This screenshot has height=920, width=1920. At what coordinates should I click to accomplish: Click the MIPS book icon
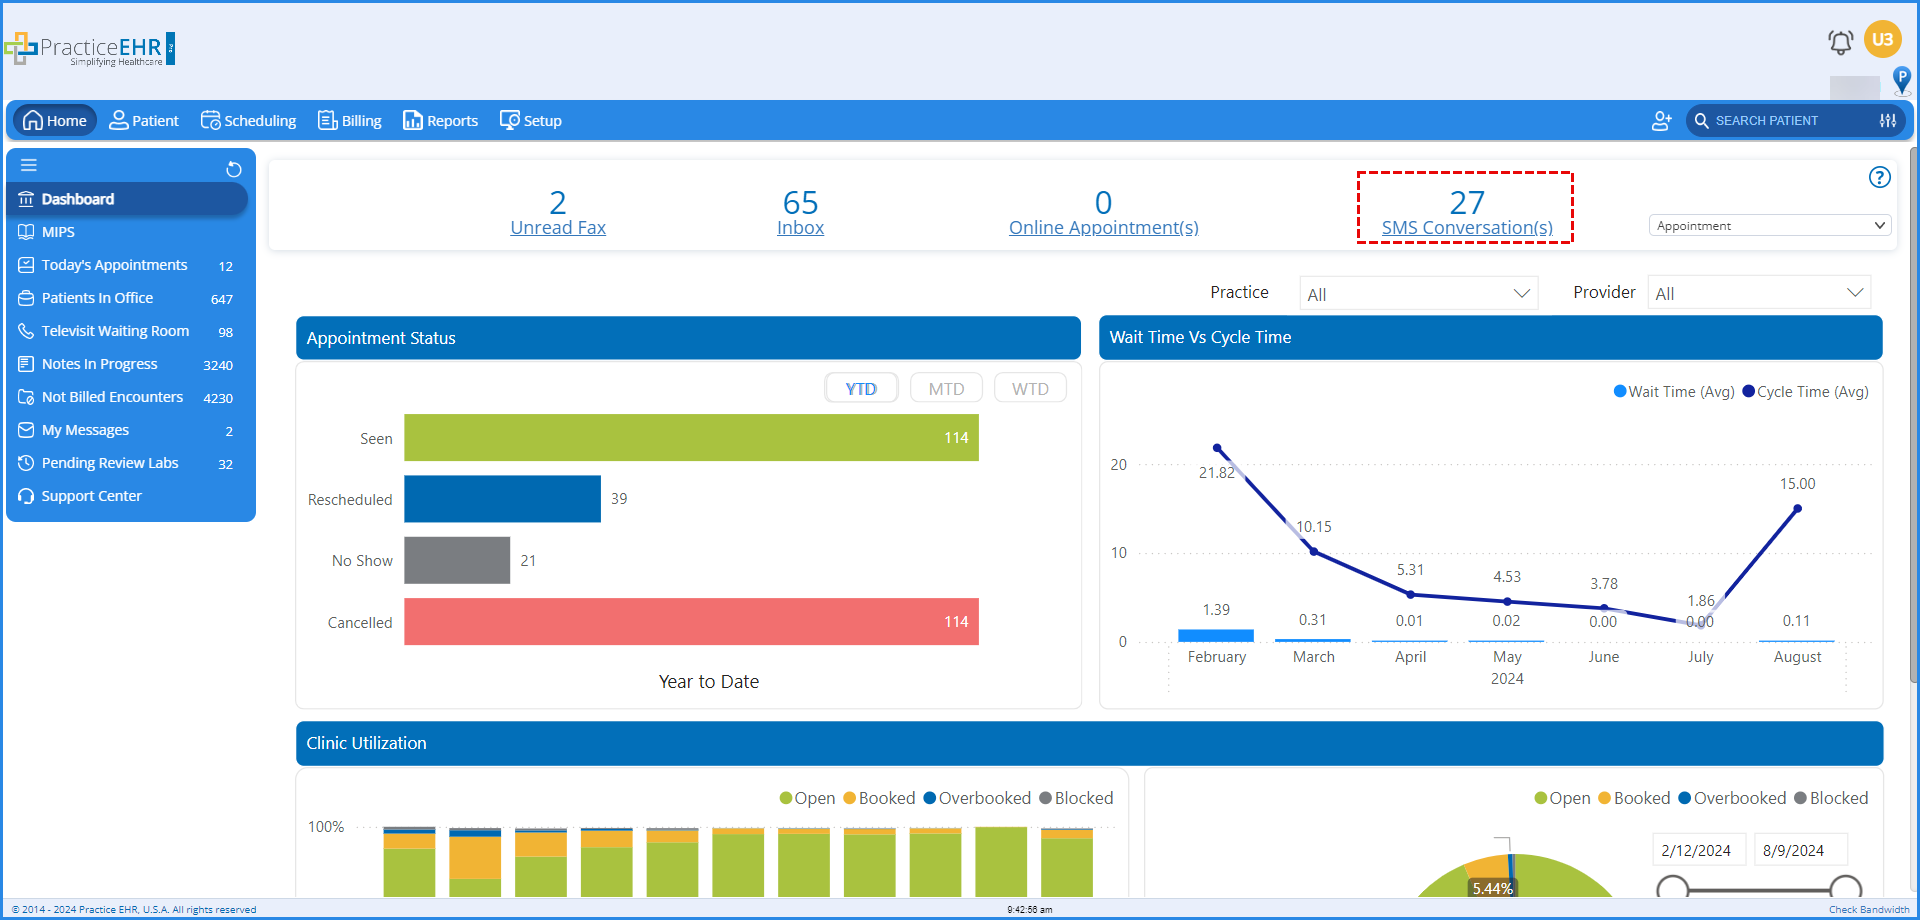[26, 232]
